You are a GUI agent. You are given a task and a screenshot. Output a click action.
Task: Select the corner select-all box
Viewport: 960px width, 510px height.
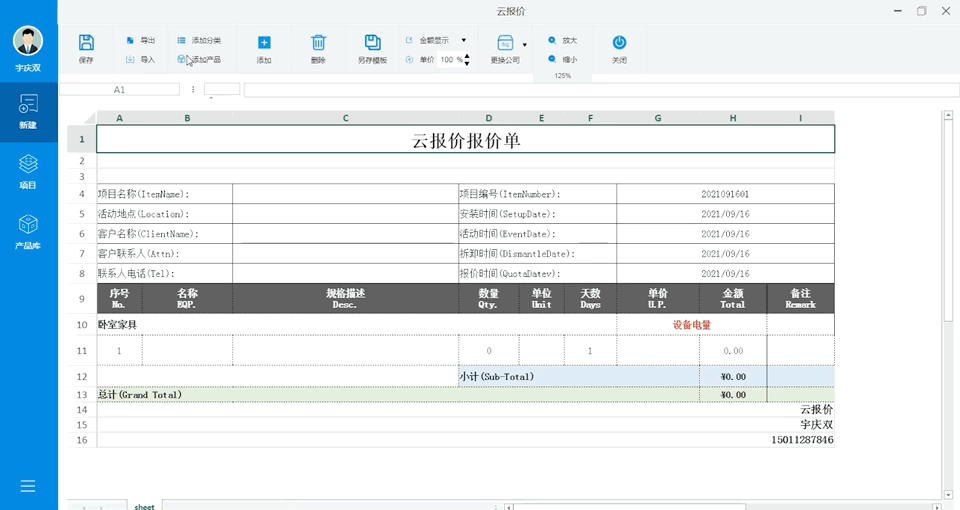tap(82, 118)
